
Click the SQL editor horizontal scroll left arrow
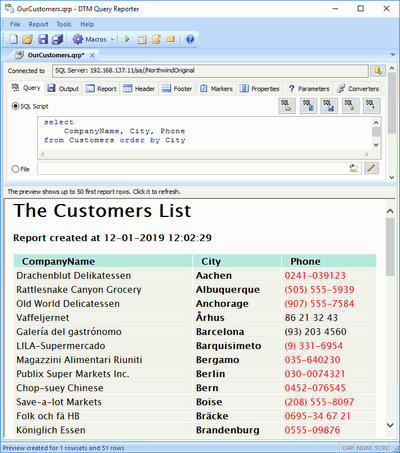coord(42,154)
